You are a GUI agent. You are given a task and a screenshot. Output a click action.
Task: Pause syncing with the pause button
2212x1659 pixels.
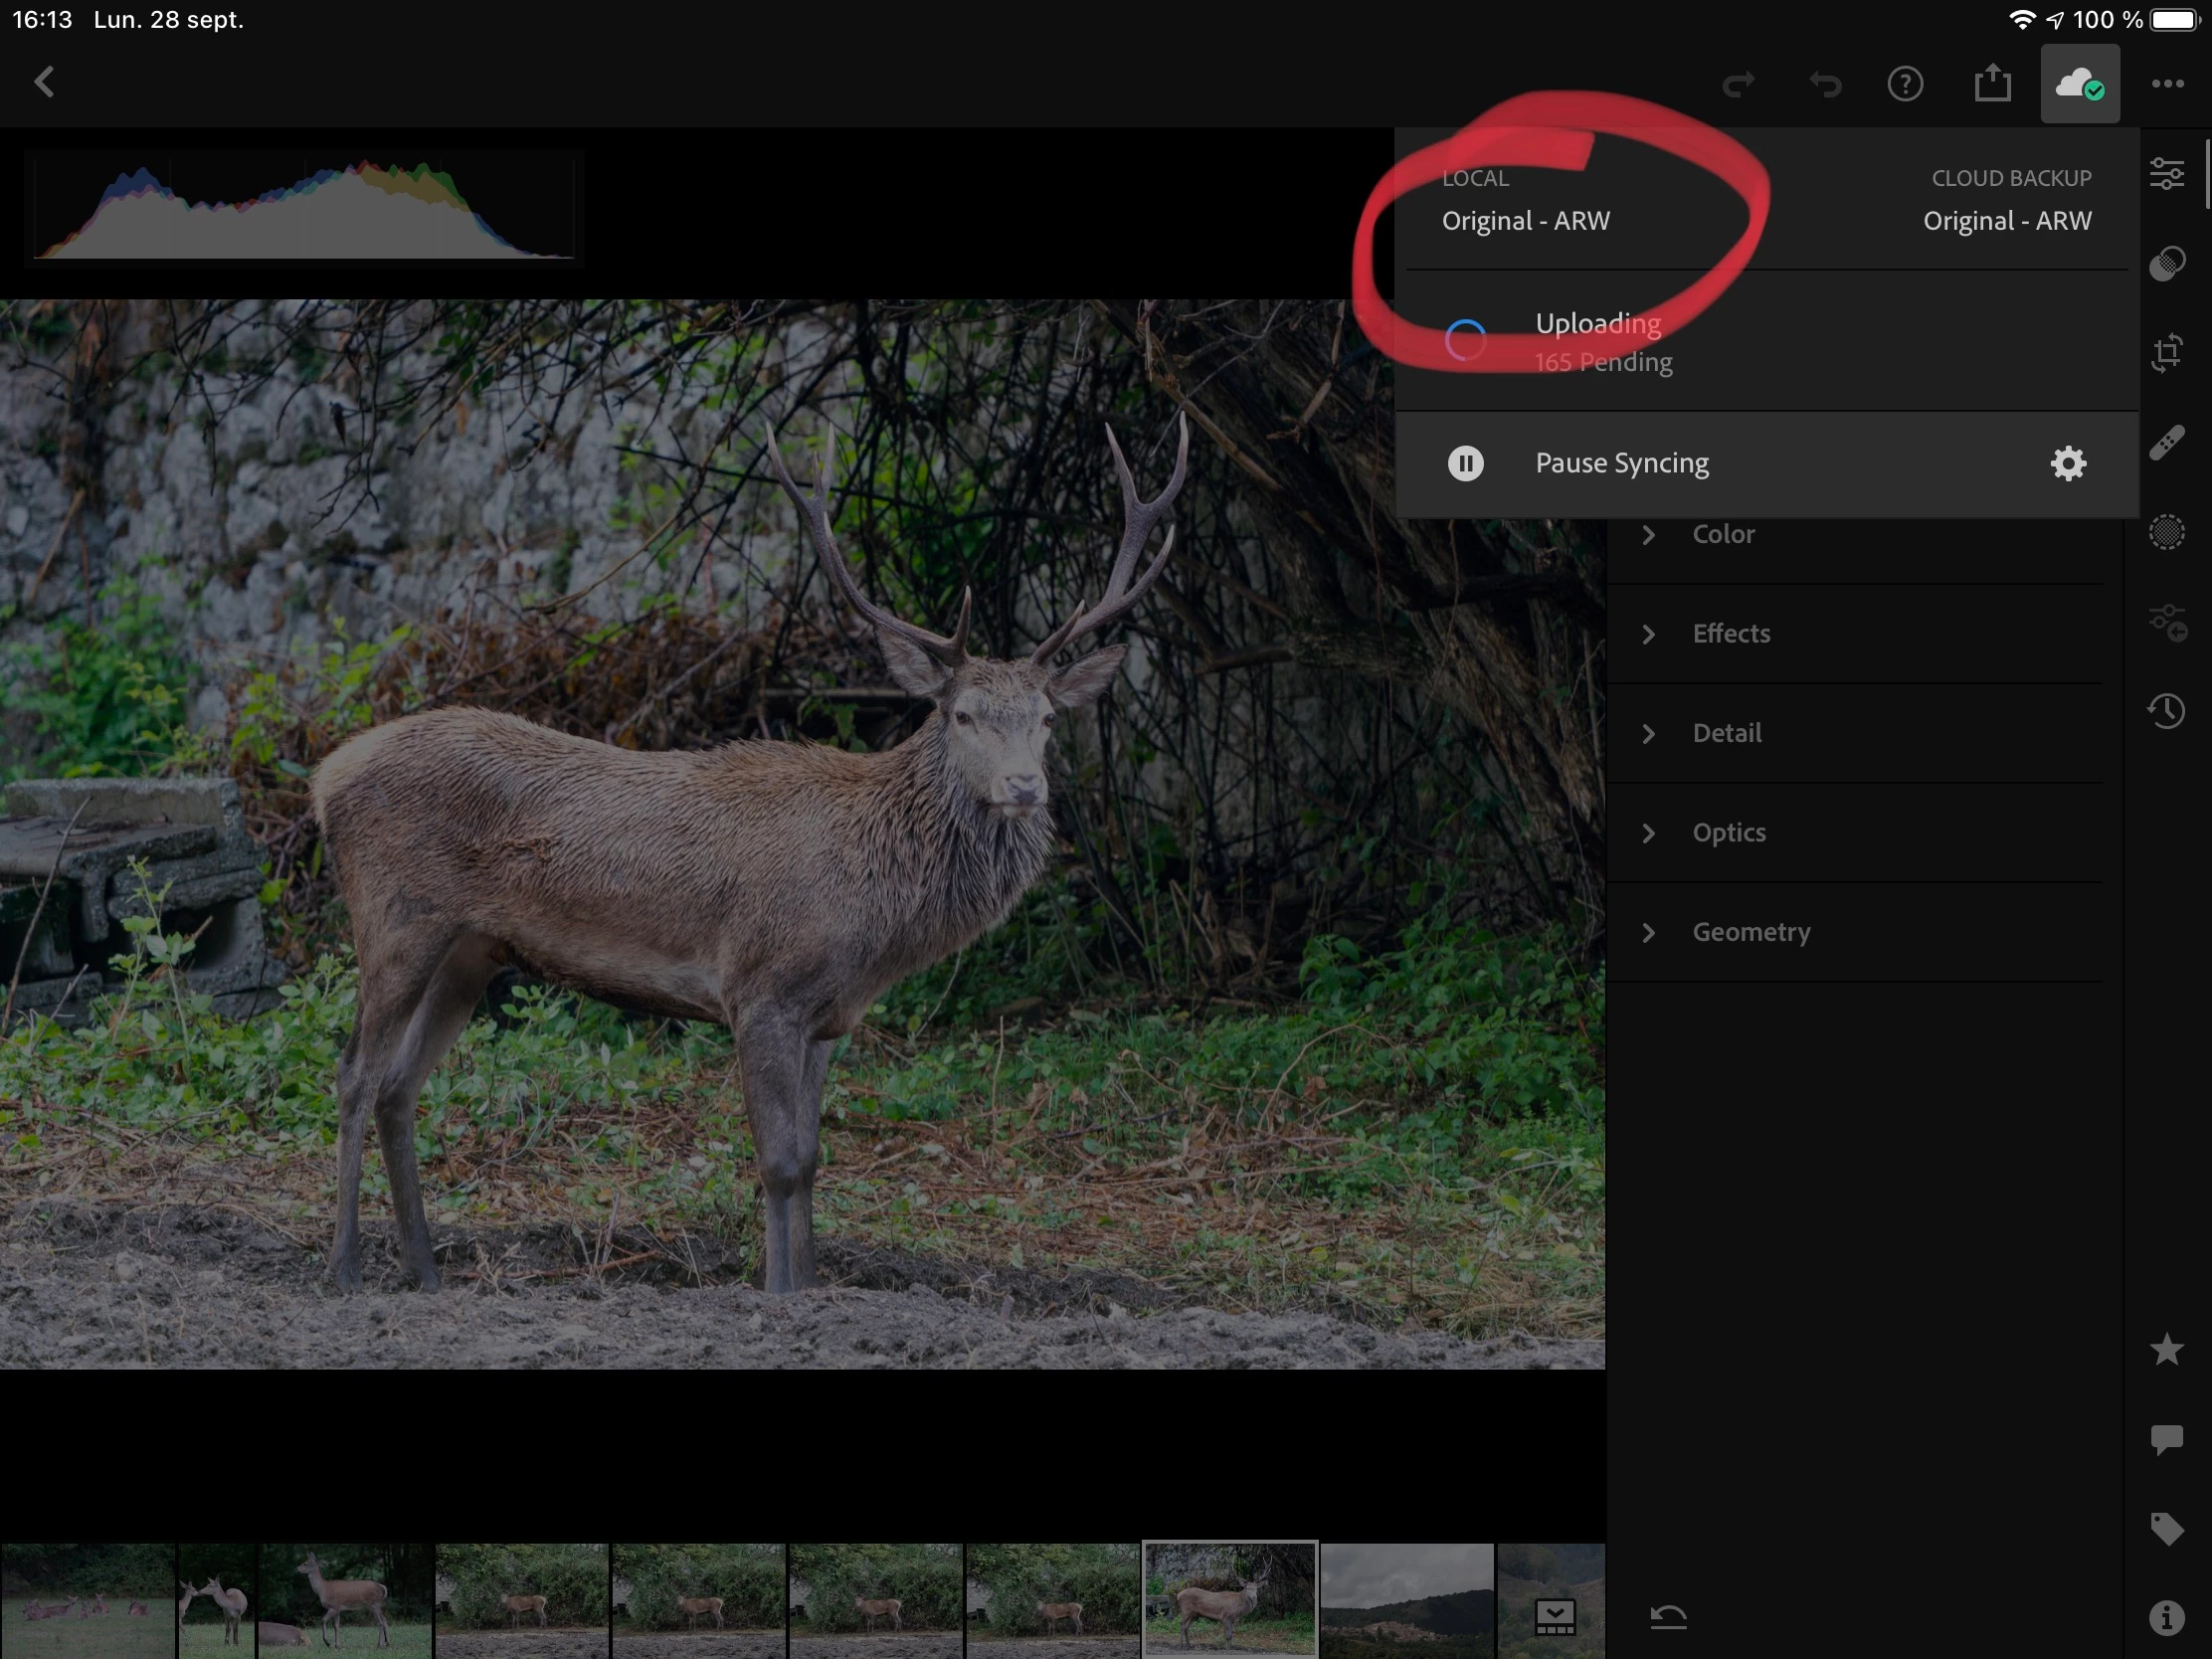pos(1466,463)
